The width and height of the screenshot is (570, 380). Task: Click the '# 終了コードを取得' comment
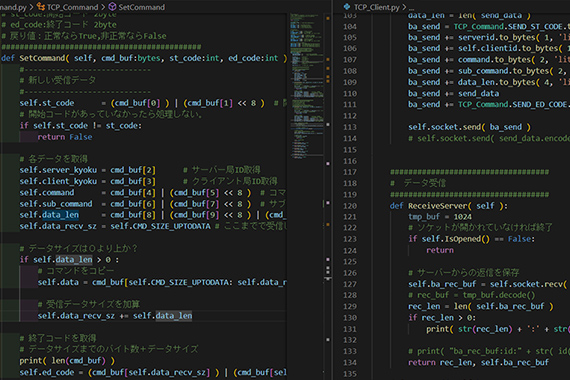[58, 338]
